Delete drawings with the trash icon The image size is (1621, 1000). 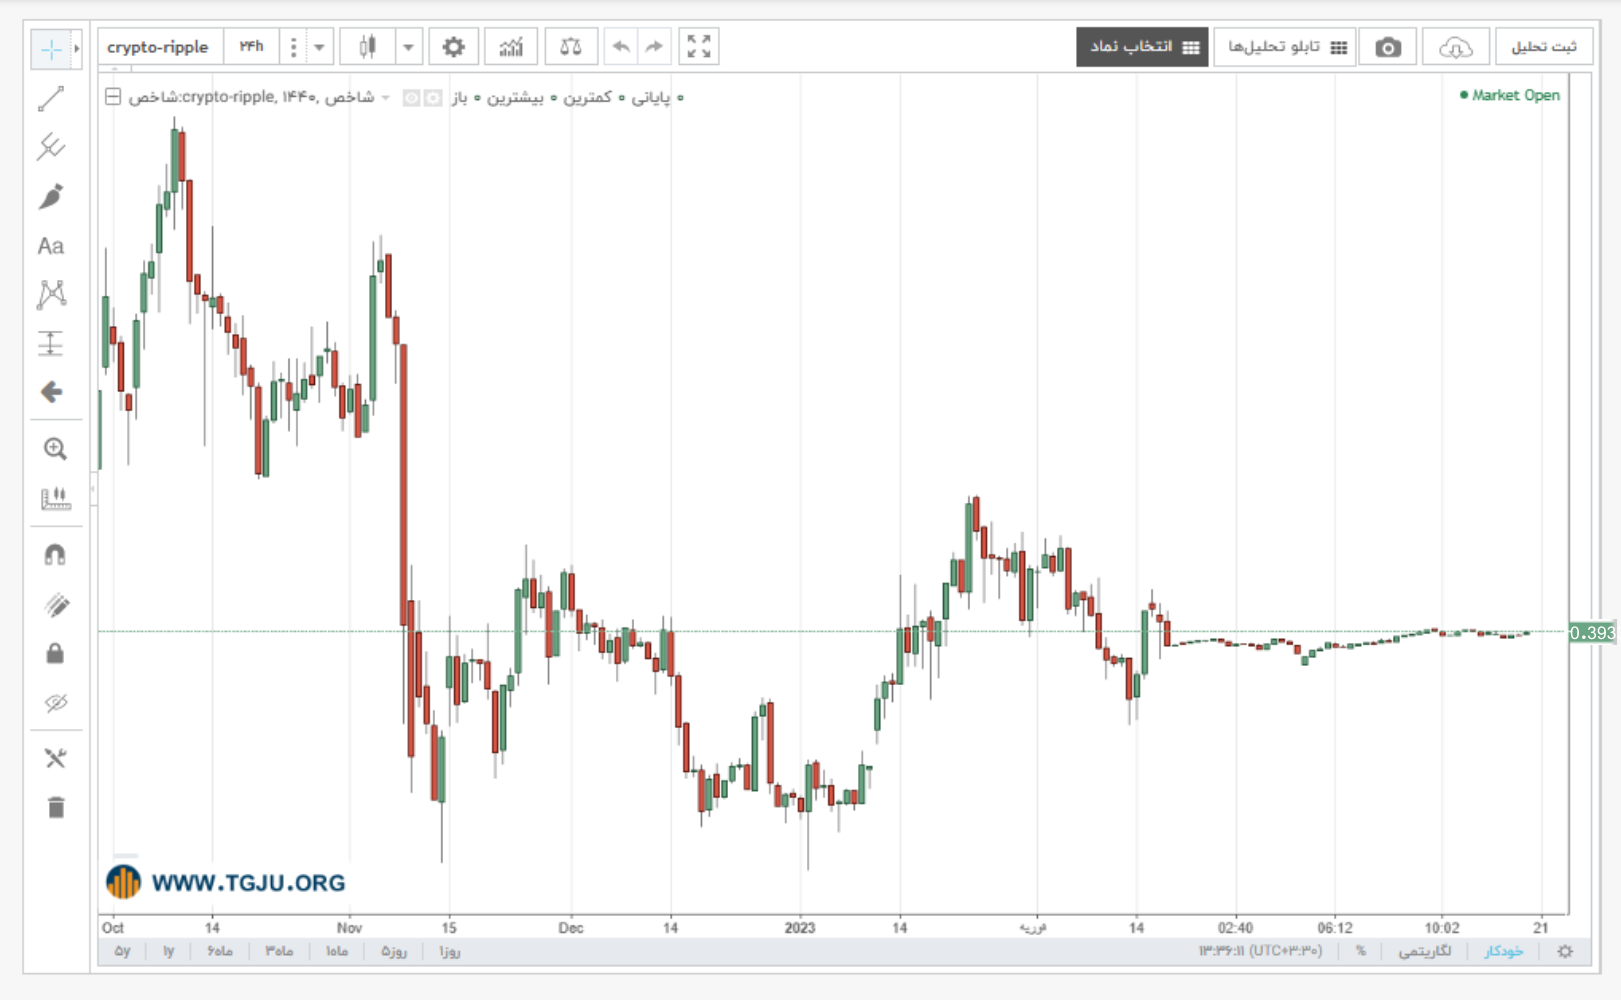tap(55, 807)
